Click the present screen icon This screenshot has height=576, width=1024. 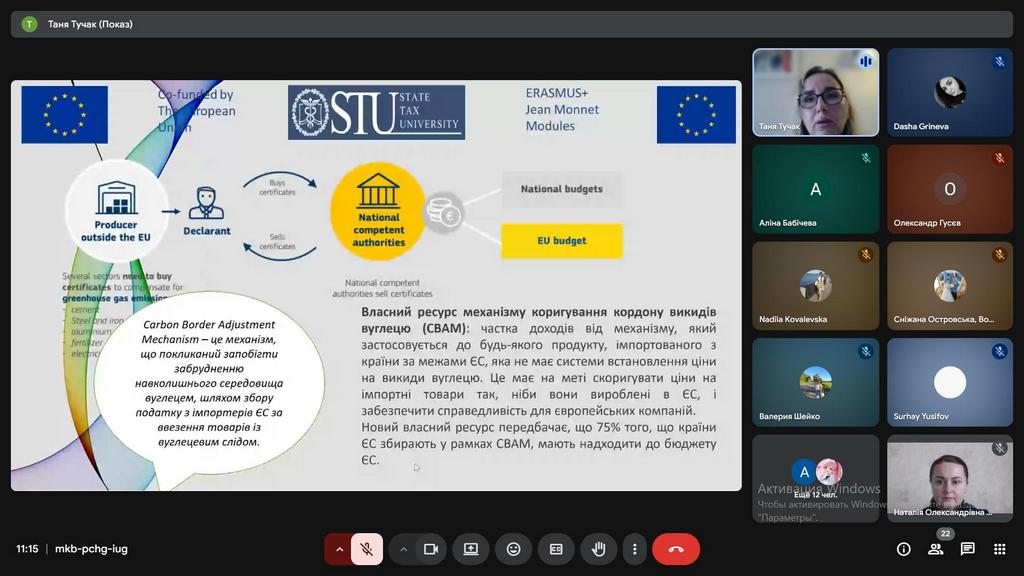coord(471,549)
